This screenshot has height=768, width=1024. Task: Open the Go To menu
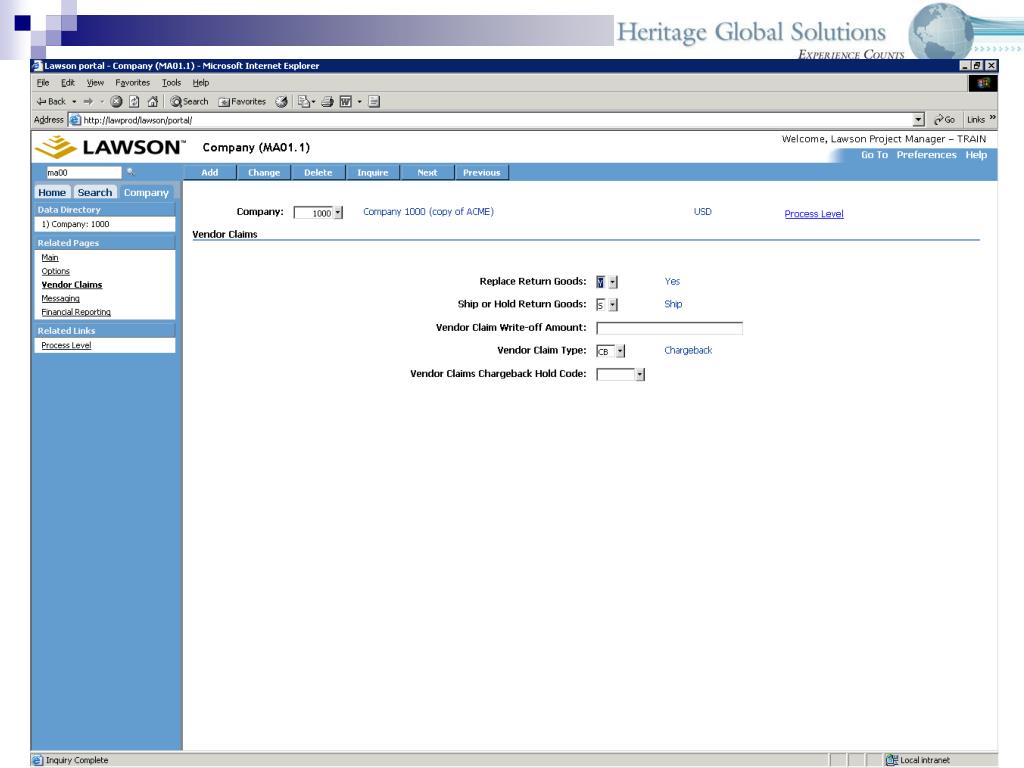pos(874,155)
